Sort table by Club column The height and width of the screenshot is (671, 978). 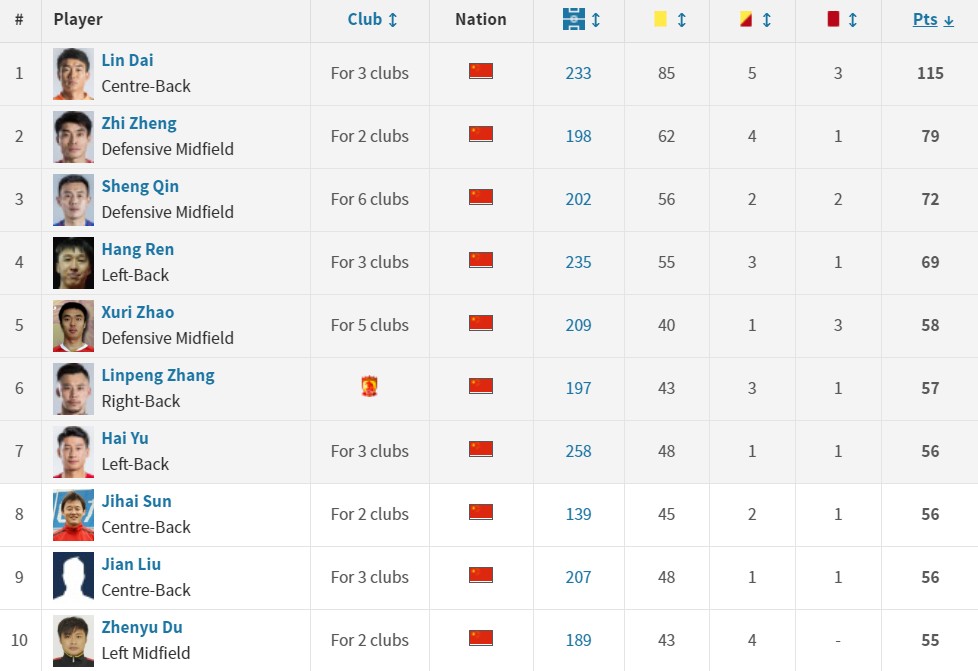372,20
